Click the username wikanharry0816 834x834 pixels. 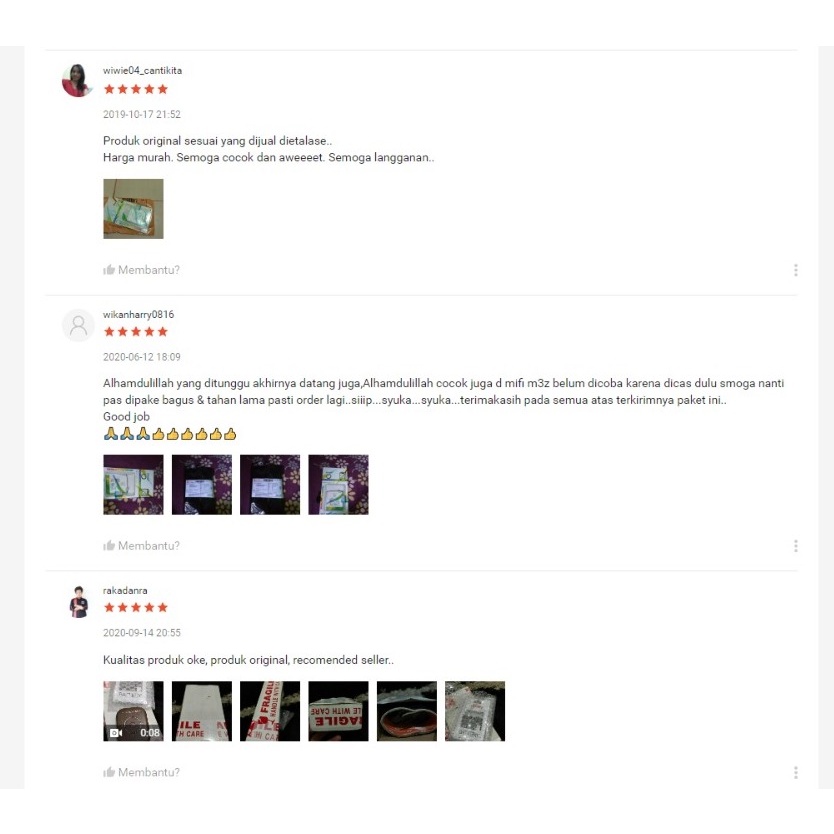[x=138, y=314]
